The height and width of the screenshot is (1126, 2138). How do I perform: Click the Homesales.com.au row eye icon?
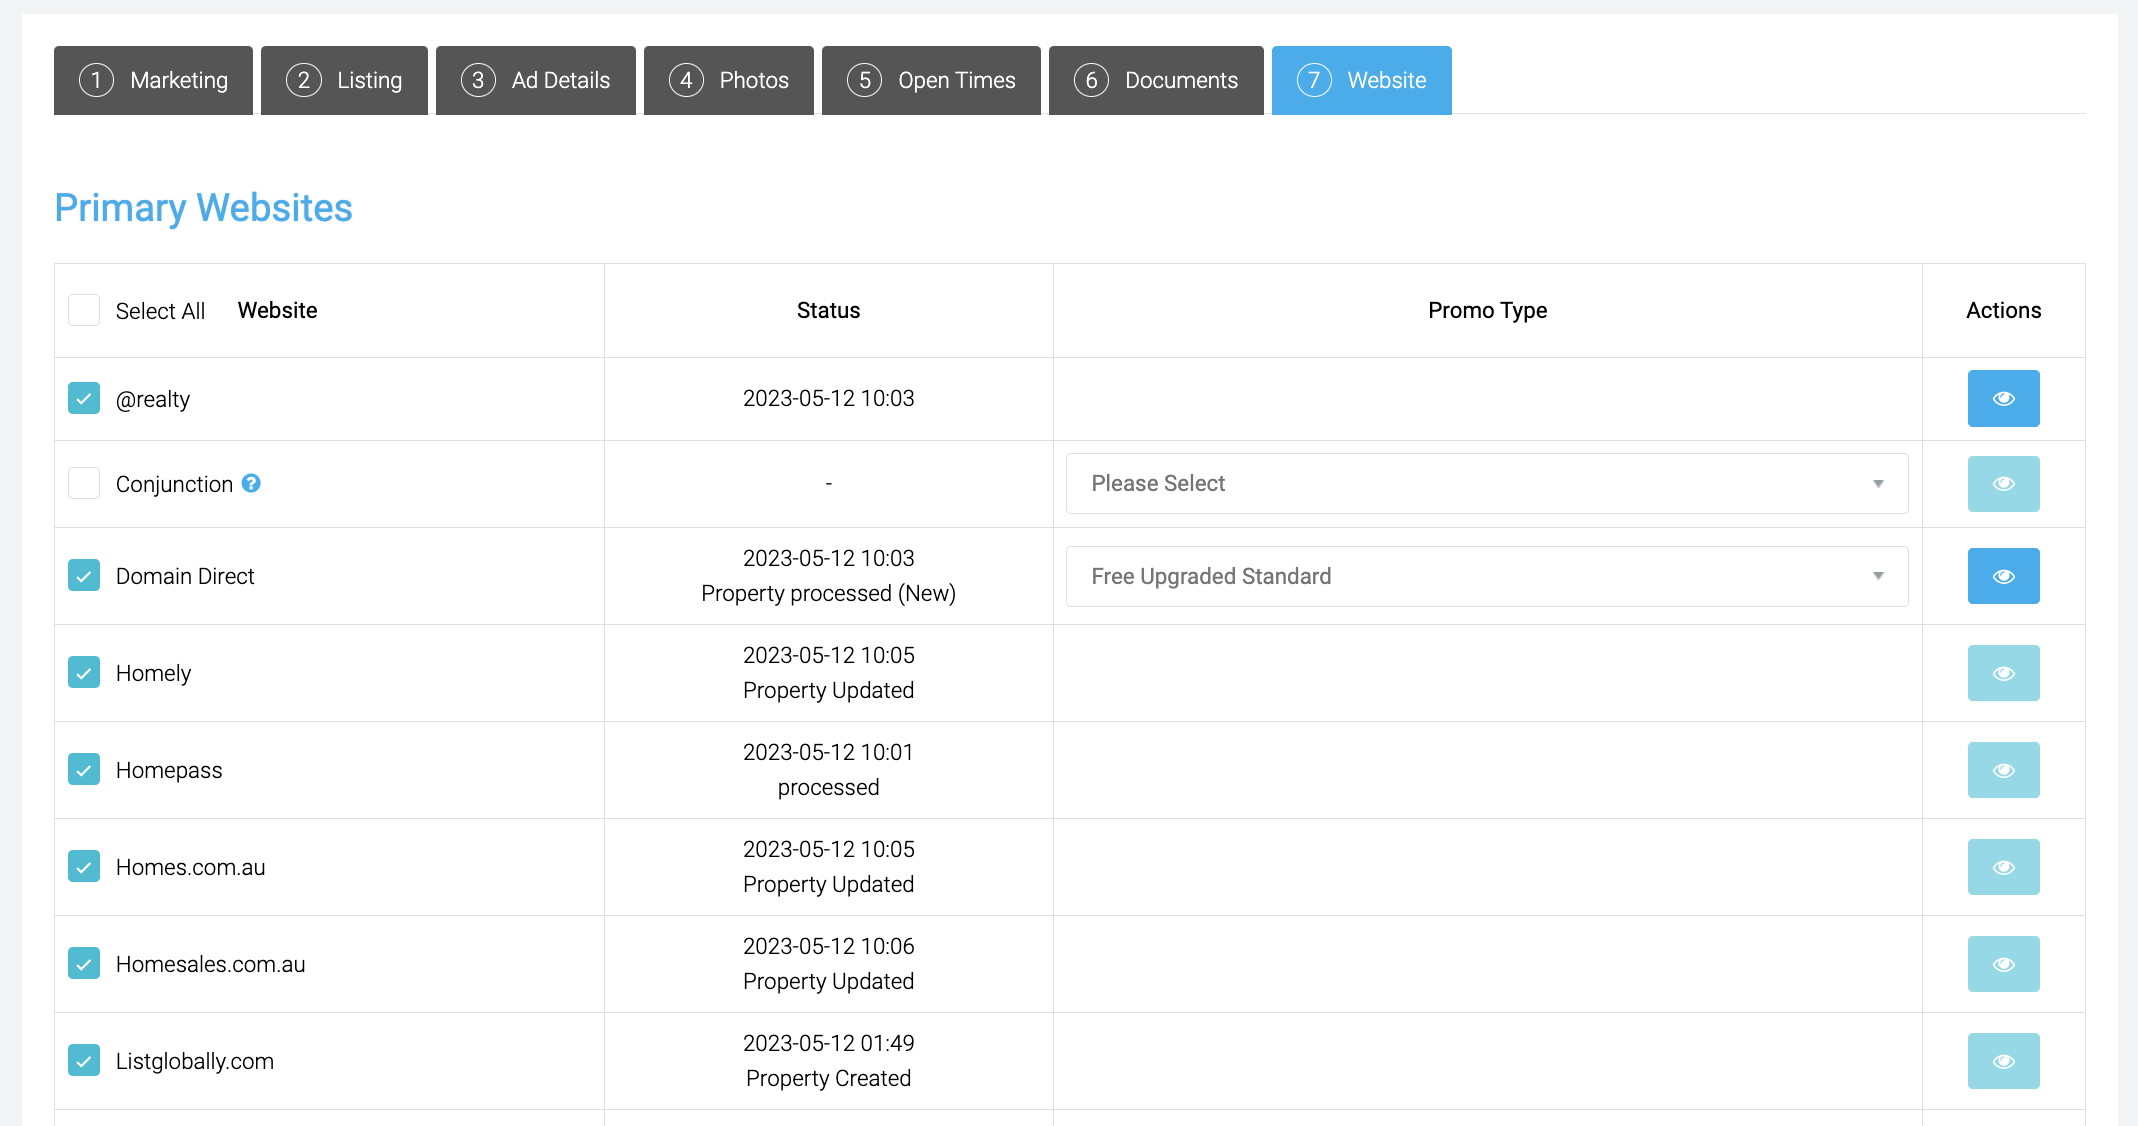coord(2003,964)
